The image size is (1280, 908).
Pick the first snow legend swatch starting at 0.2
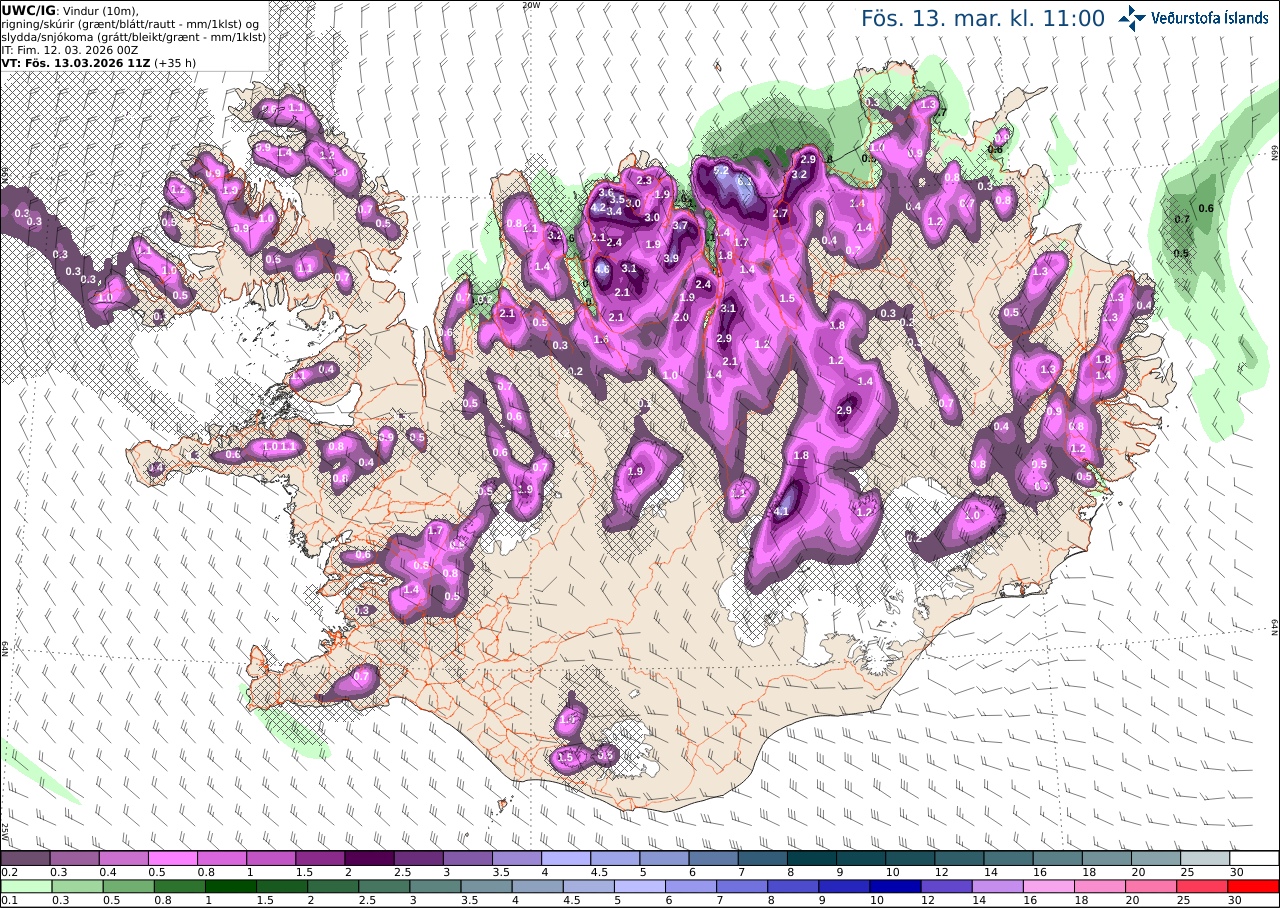(x=25, y=858)
